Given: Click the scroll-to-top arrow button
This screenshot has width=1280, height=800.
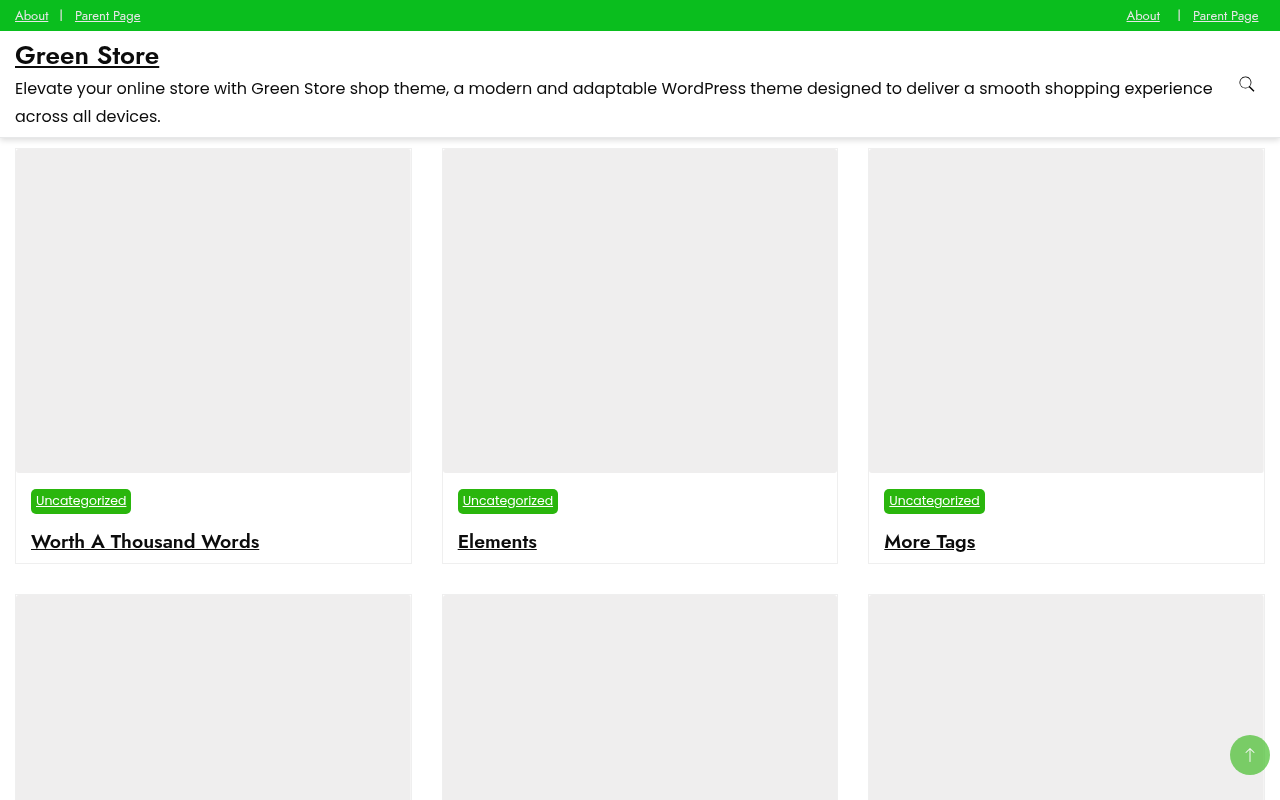Looking at the screenshot, I should click(x=1250, y=755).
